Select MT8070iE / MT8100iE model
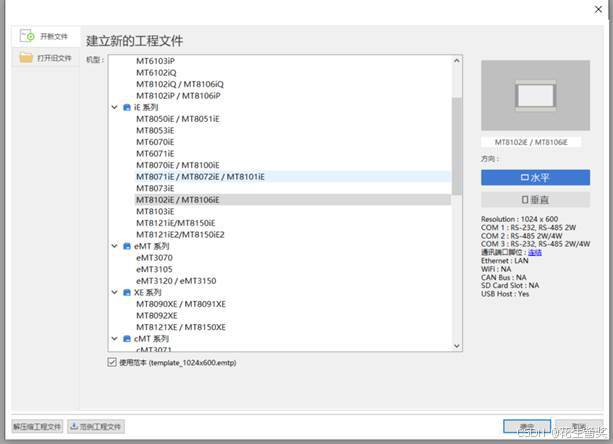The width and height of the screenshot is (613, 444). tap(178, 165)
